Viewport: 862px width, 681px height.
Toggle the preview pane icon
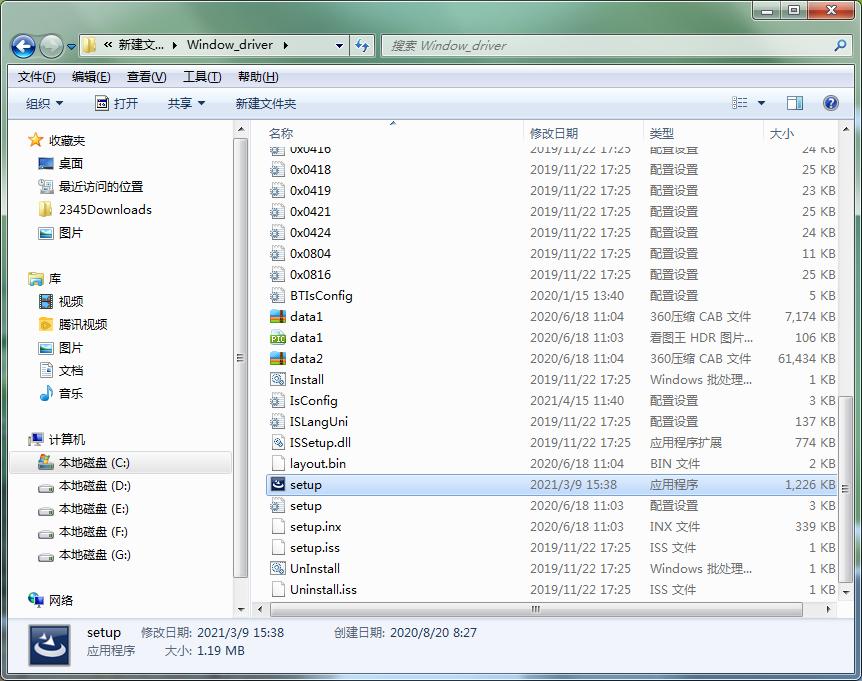[x=794, y=103]
